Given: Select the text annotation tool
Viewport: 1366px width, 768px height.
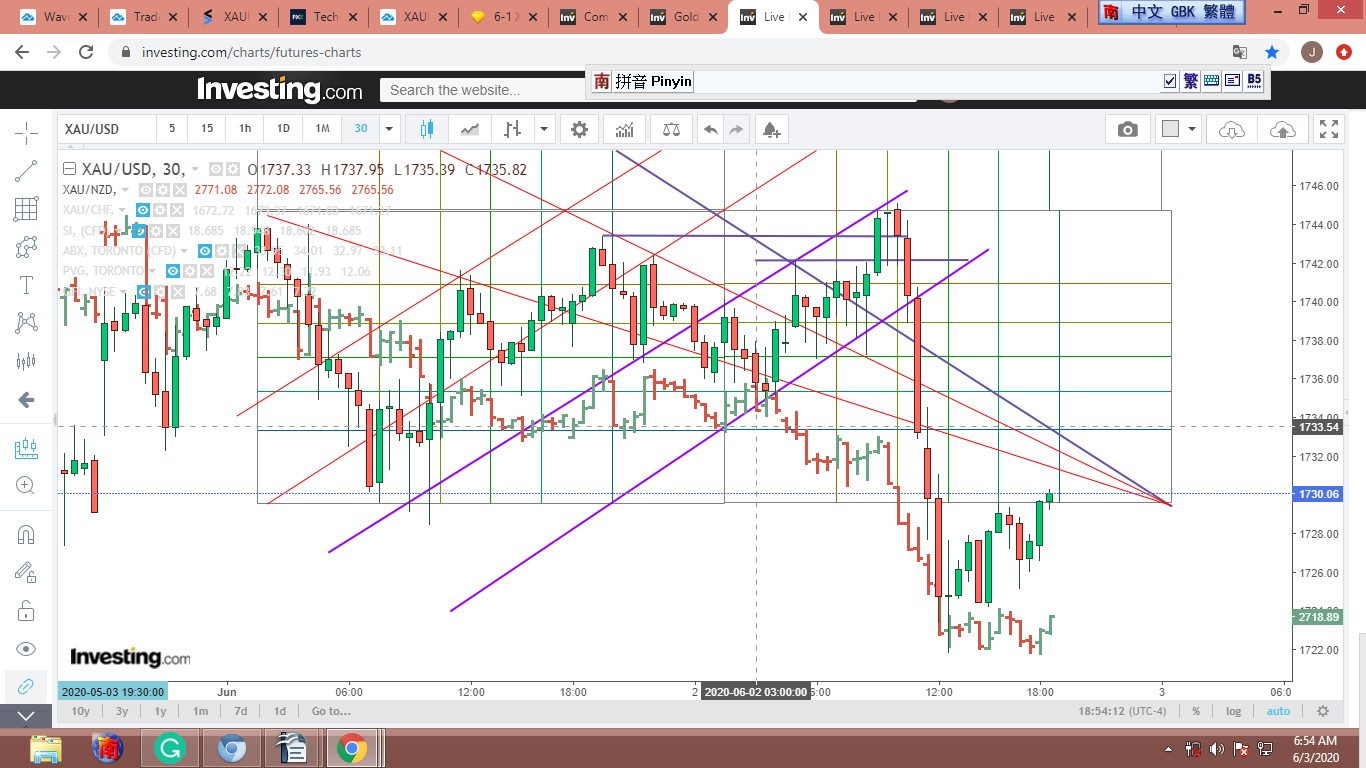Looking at the screenshot, I should [x=26, y=285].
